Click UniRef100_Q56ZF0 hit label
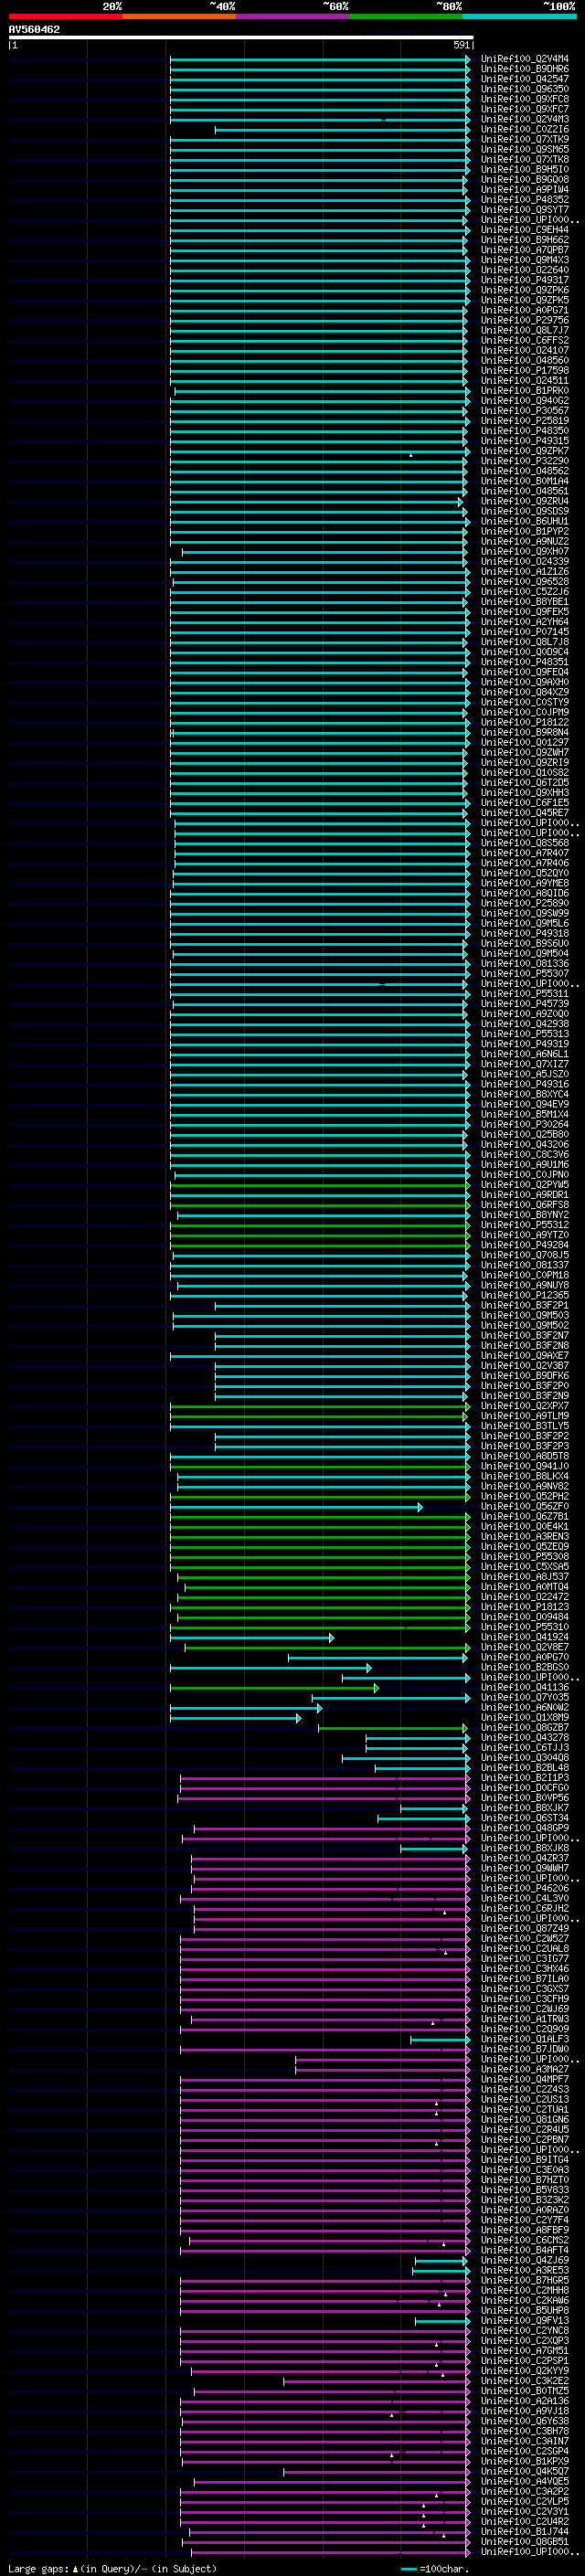This screenshot has height=2576, width=585. point(525,1506)
